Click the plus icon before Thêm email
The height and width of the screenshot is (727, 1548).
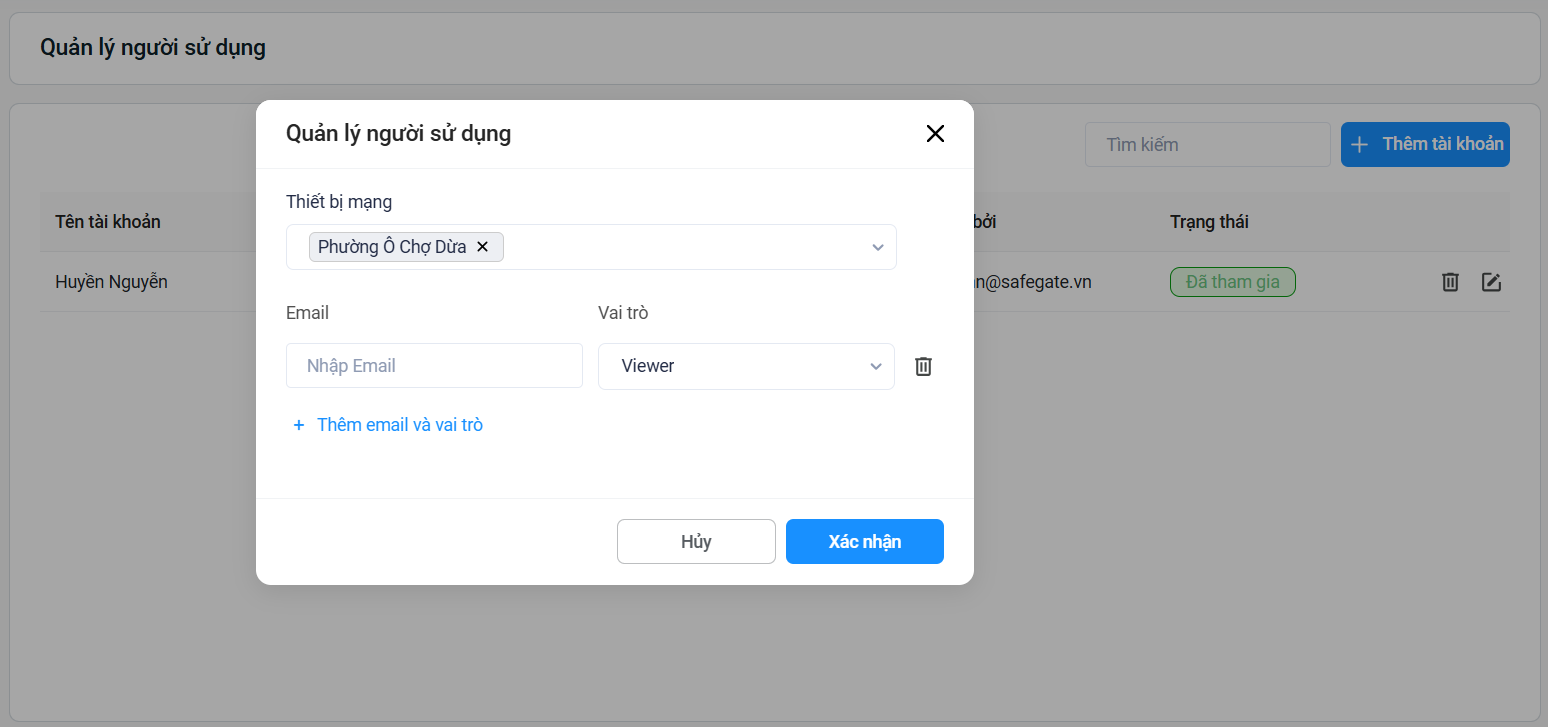coord(298,426)
